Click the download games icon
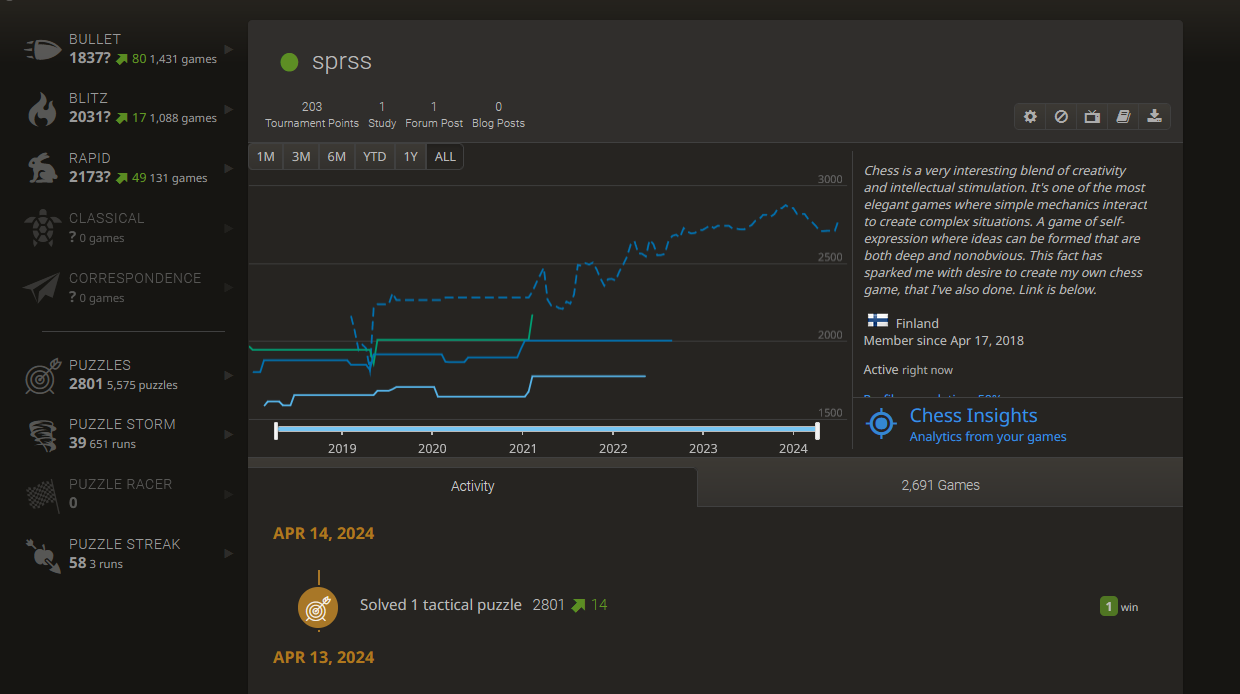 [1154, 117]
